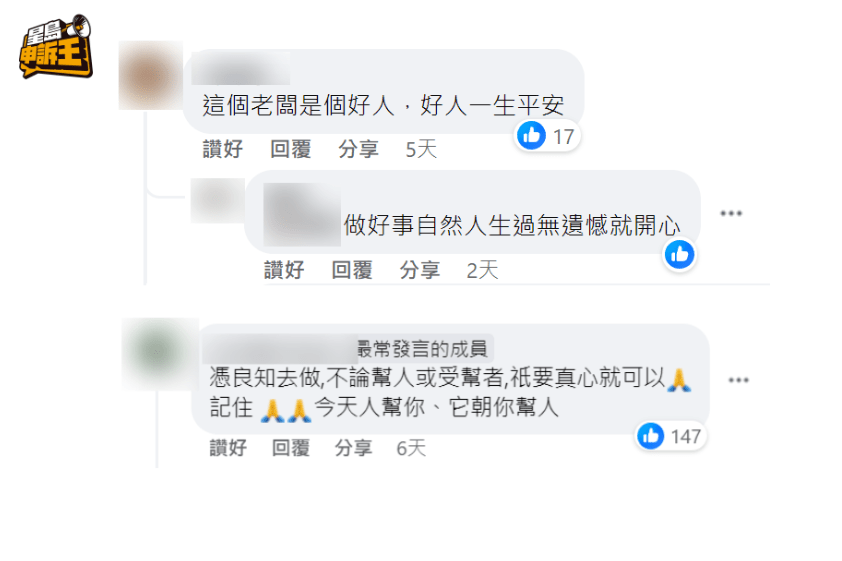Open the more options menu on the reply
The height and width of the screenshot is (561, 842).
coord(731,213)
